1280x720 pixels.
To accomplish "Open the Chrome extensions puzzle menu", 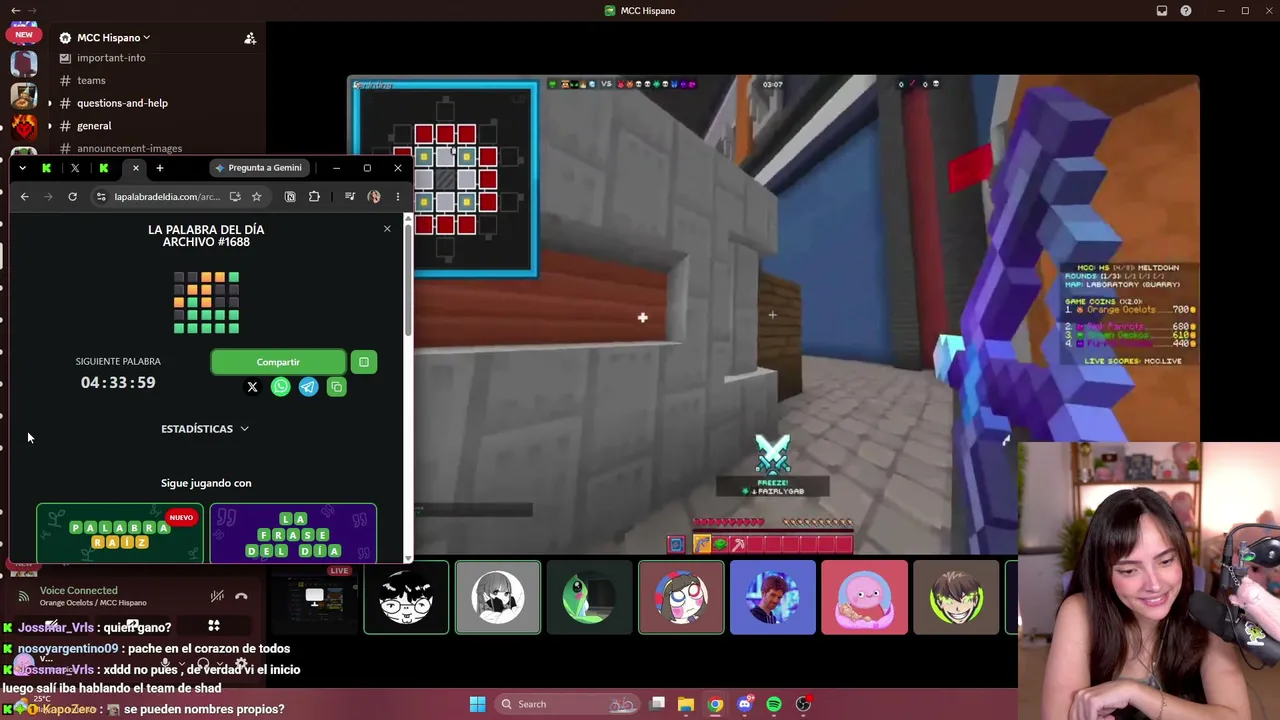I will 314,197.
